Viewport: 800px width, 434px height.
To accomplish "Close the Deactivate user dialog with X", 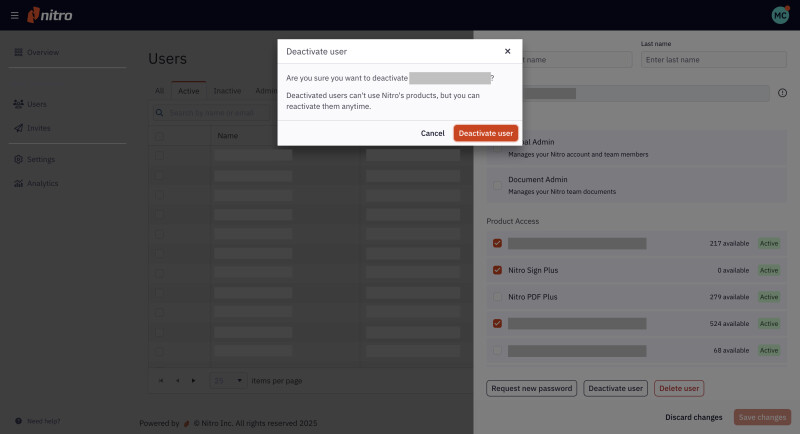I will (507, 51).
